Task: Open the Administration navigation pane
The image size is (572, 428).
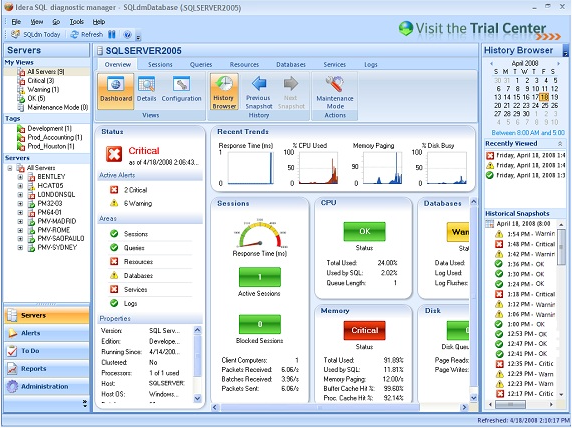Action: pyautogui.click(x=47, y=386)
